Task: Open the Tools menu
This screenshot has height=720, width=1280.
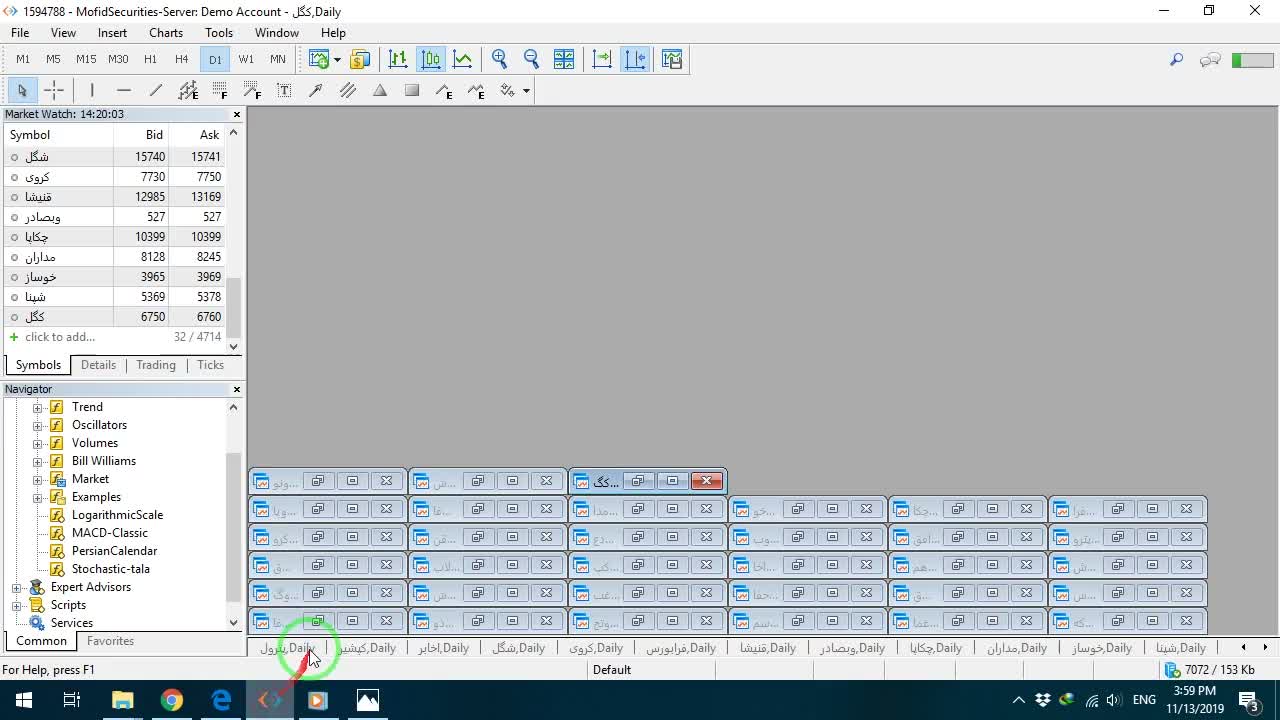Action: click(x=219, y=33)
